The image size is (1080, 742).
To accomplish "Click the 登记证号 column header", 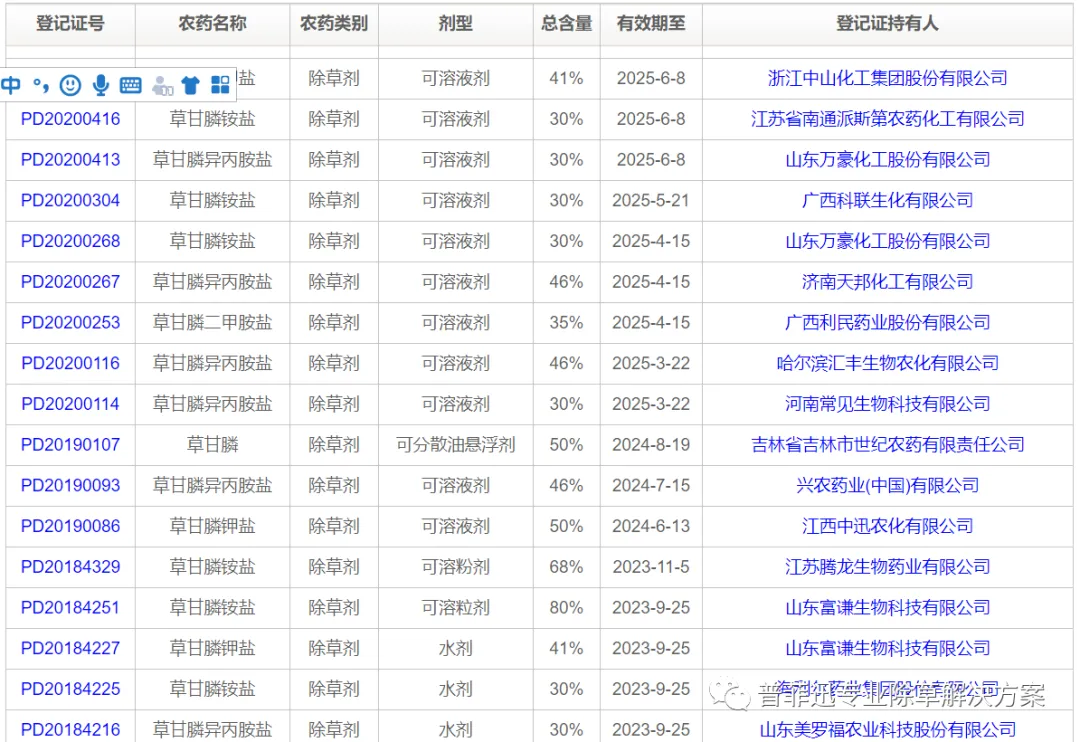I will pos(70,23).
